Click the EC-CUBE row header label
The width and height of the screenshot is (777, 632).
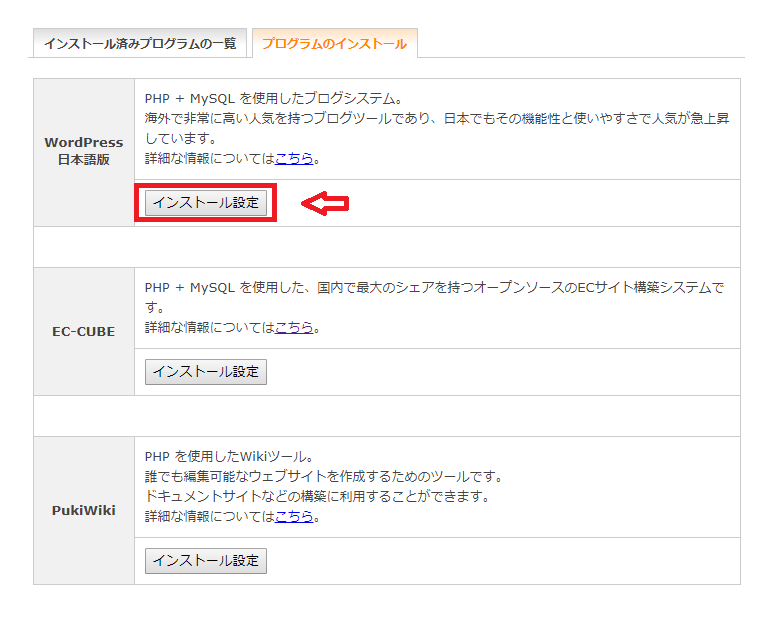[84, 332]
